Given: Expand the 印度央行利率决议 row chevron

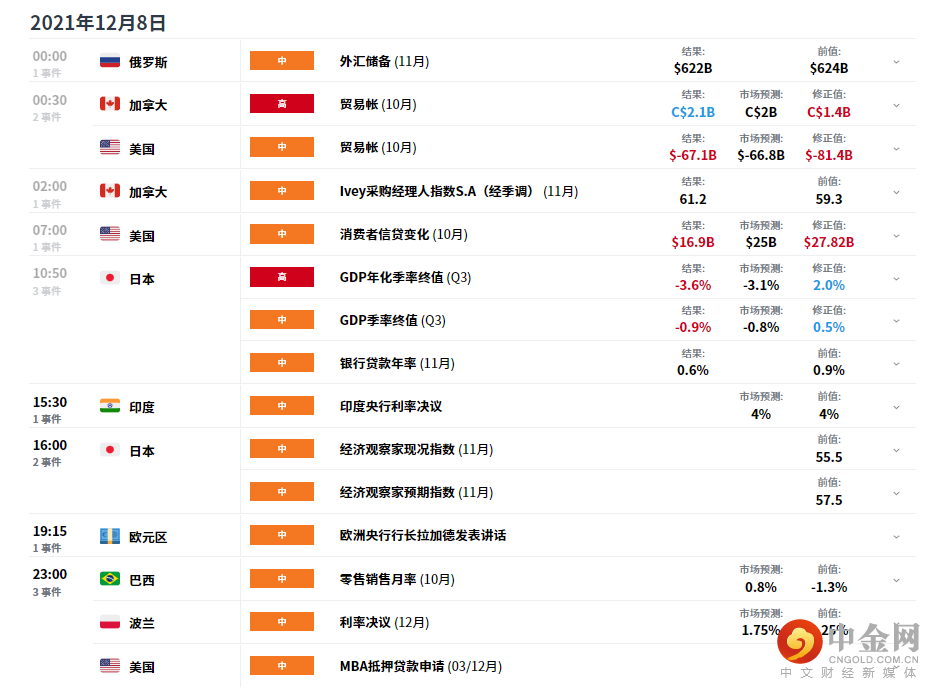Looking at the screenshot, I should [896, 407].
